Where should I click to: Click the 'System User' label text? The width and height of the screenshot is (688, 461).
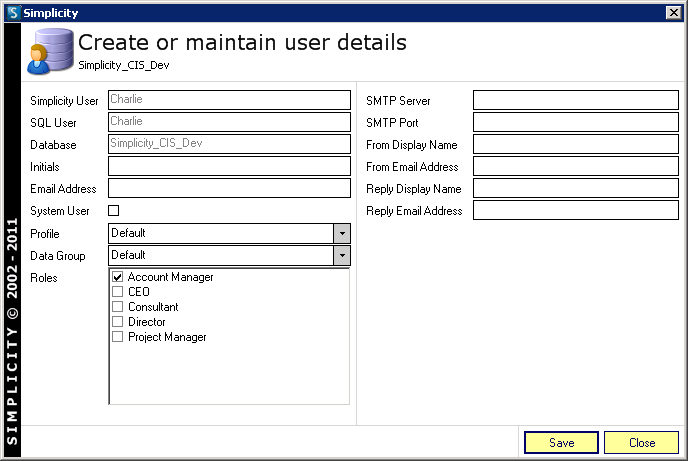coord(60,211)
